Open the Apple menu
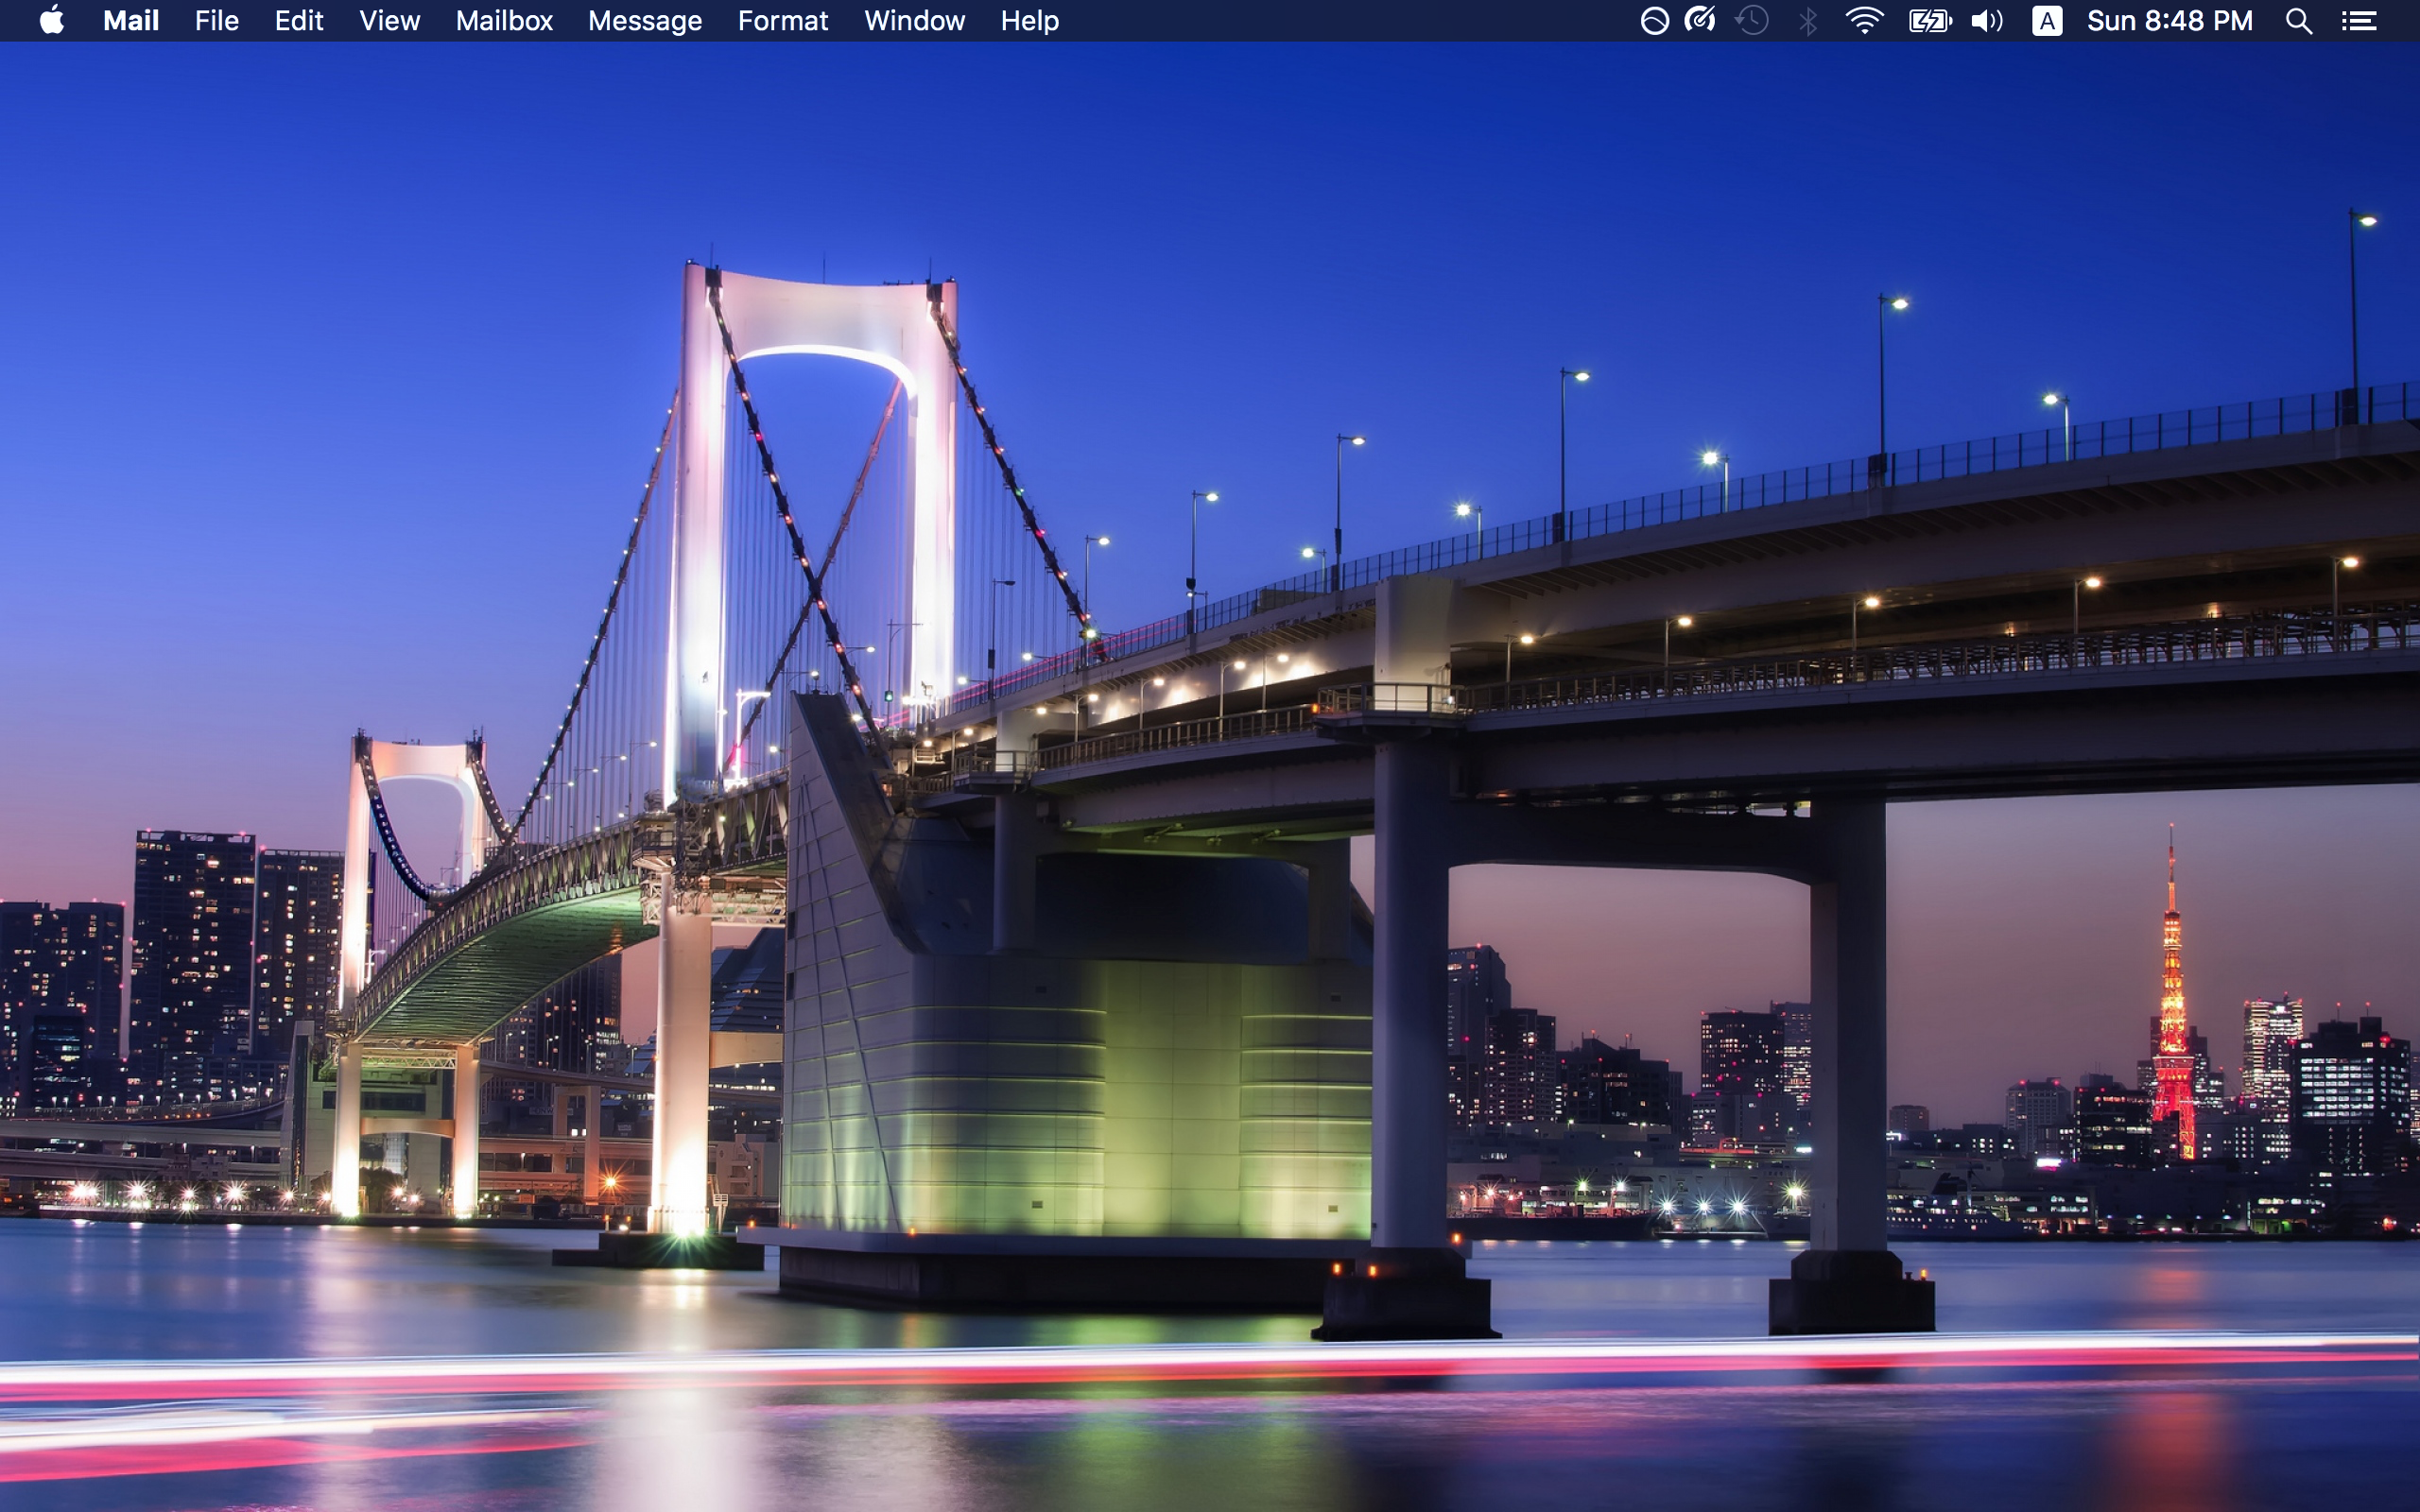This screenshot has width=2420, height=1512. tap(52, 20)
